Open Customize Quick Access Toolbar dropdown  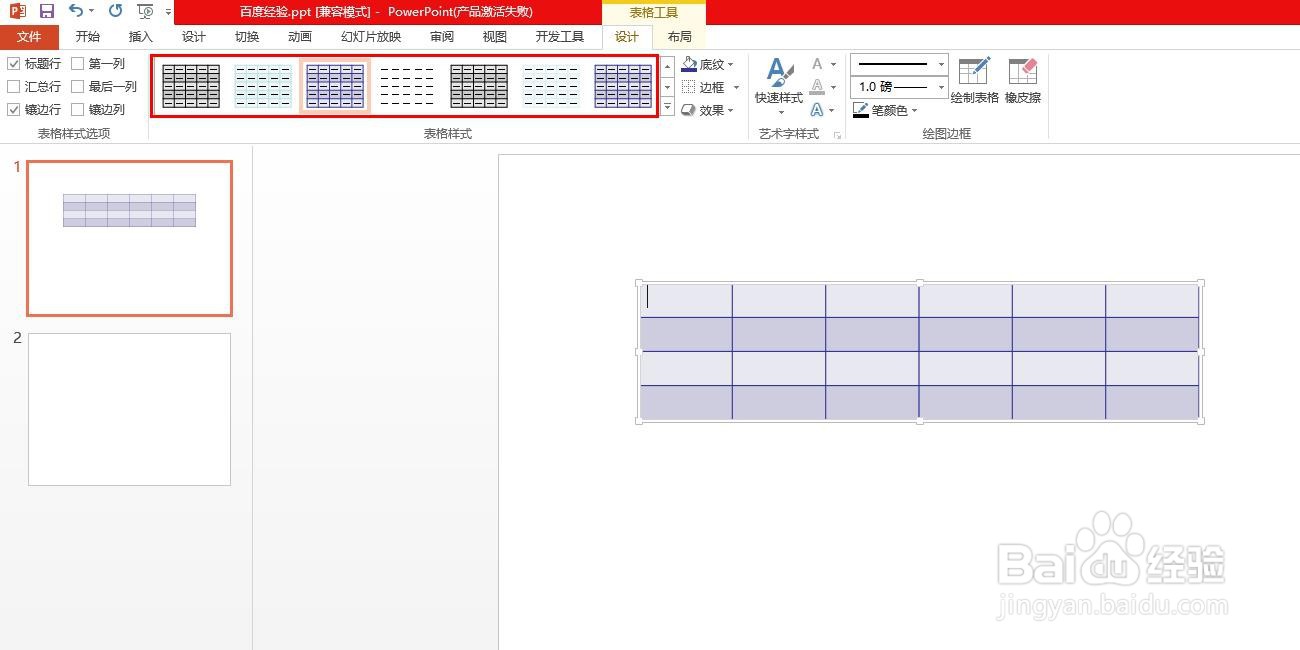[x=167, y=12]
